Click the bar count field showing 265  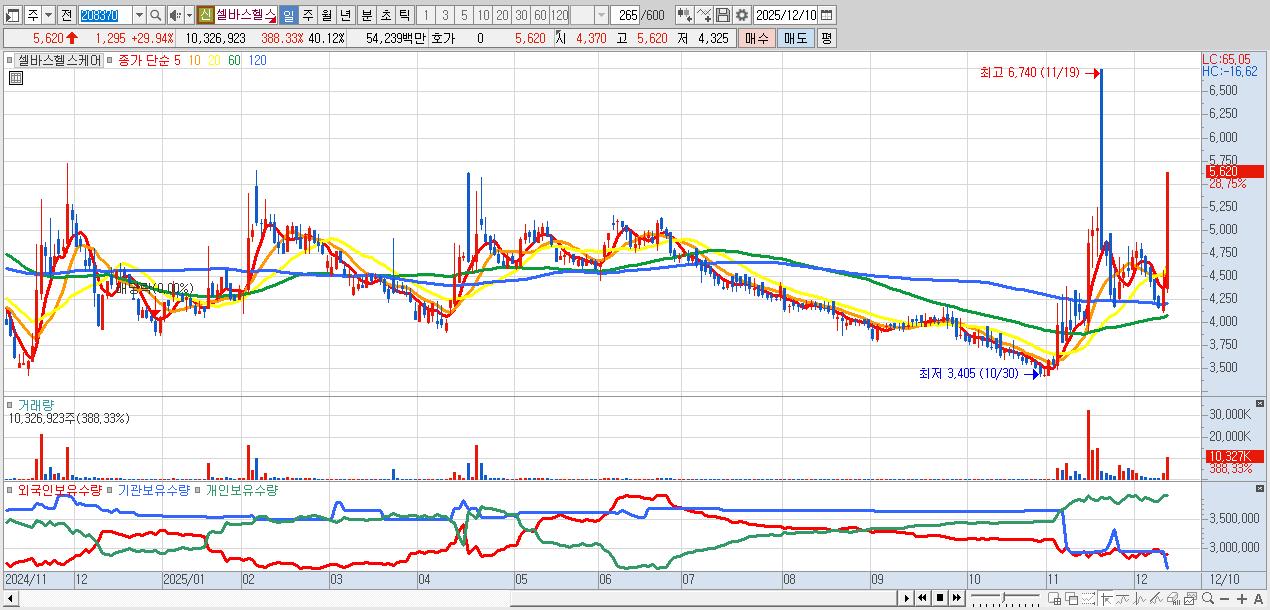625,16
